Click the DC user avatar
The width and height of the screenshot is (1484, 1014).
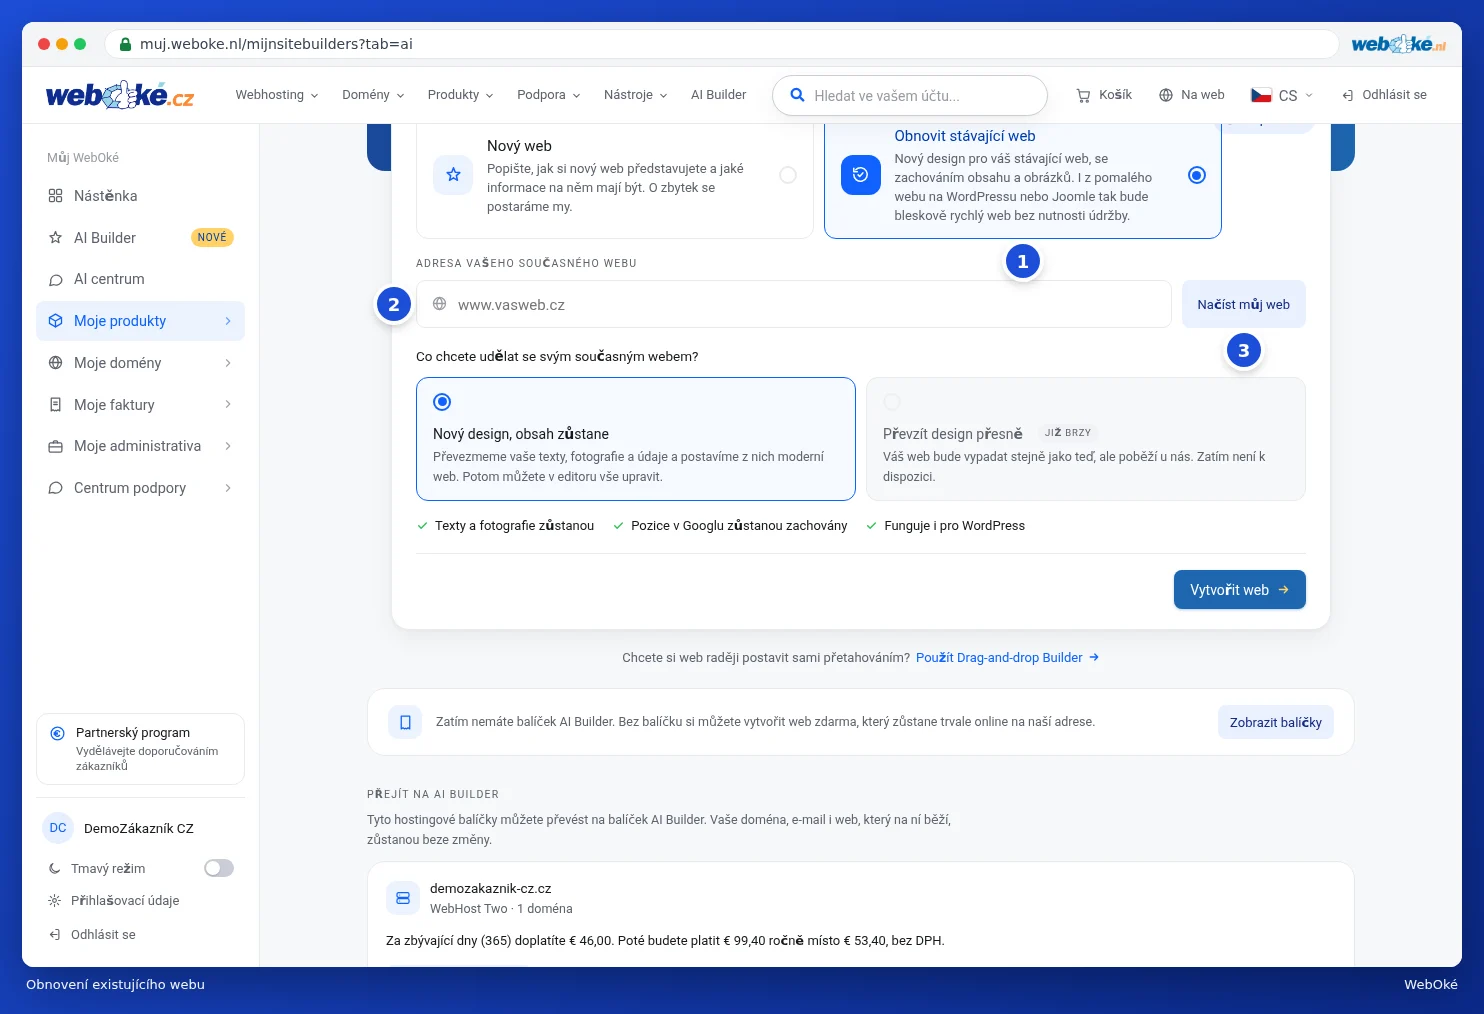pos(58,828)
